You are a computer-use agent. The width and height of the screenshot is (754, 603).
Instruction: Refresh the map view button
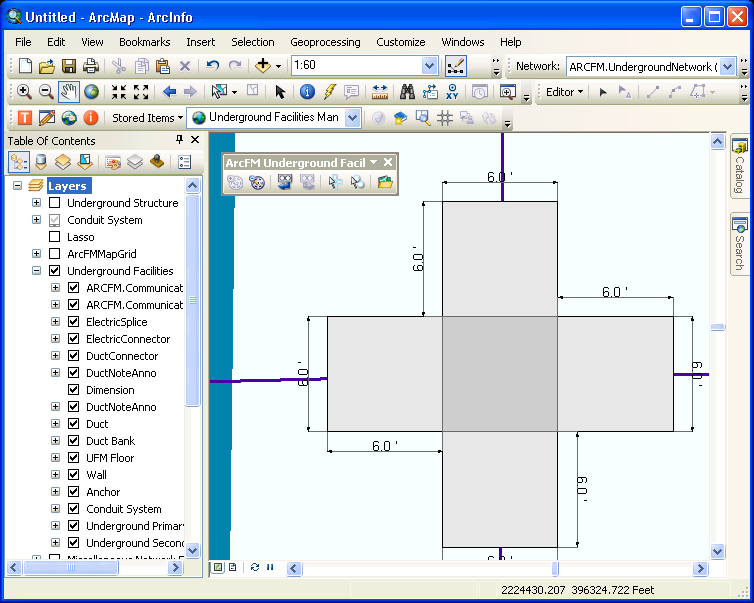click(x=255, y=567)
